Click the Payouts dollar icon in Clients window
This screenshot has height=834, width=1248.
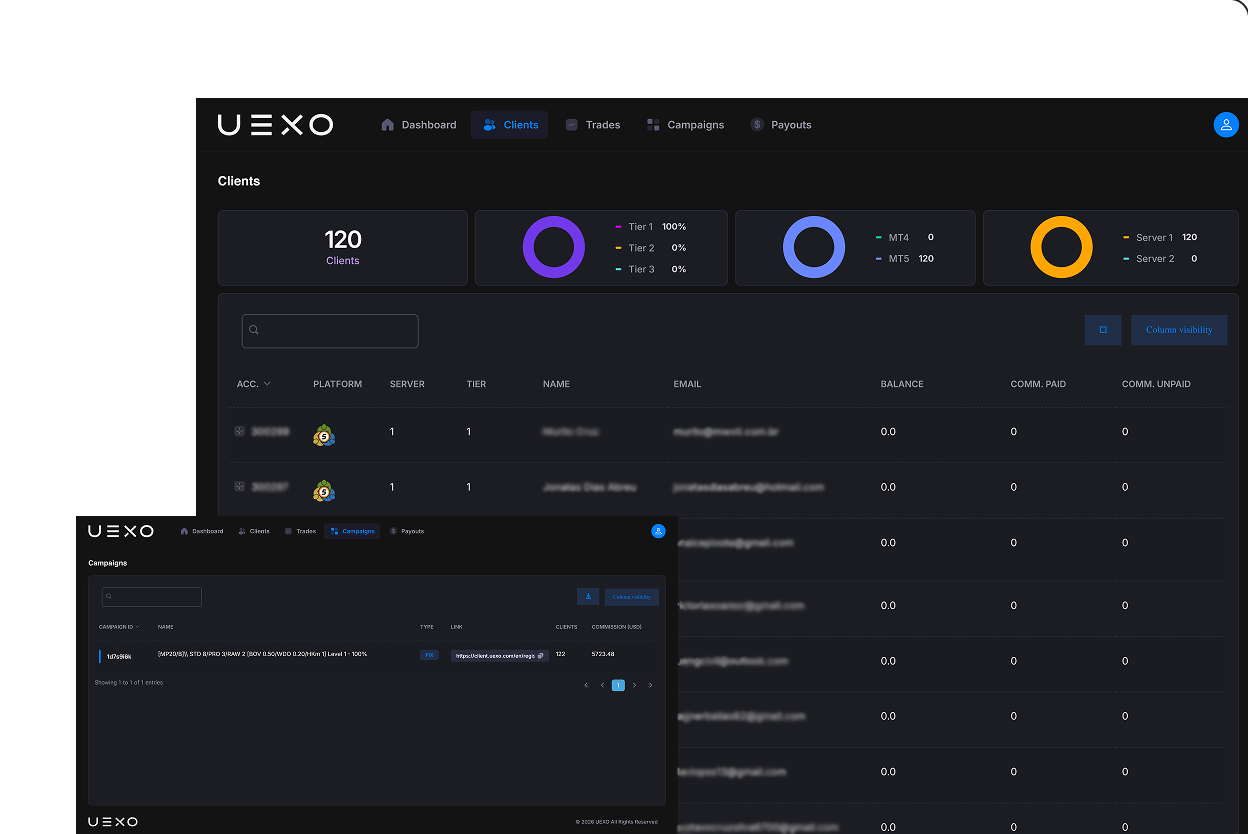click(x=757, y=125)
